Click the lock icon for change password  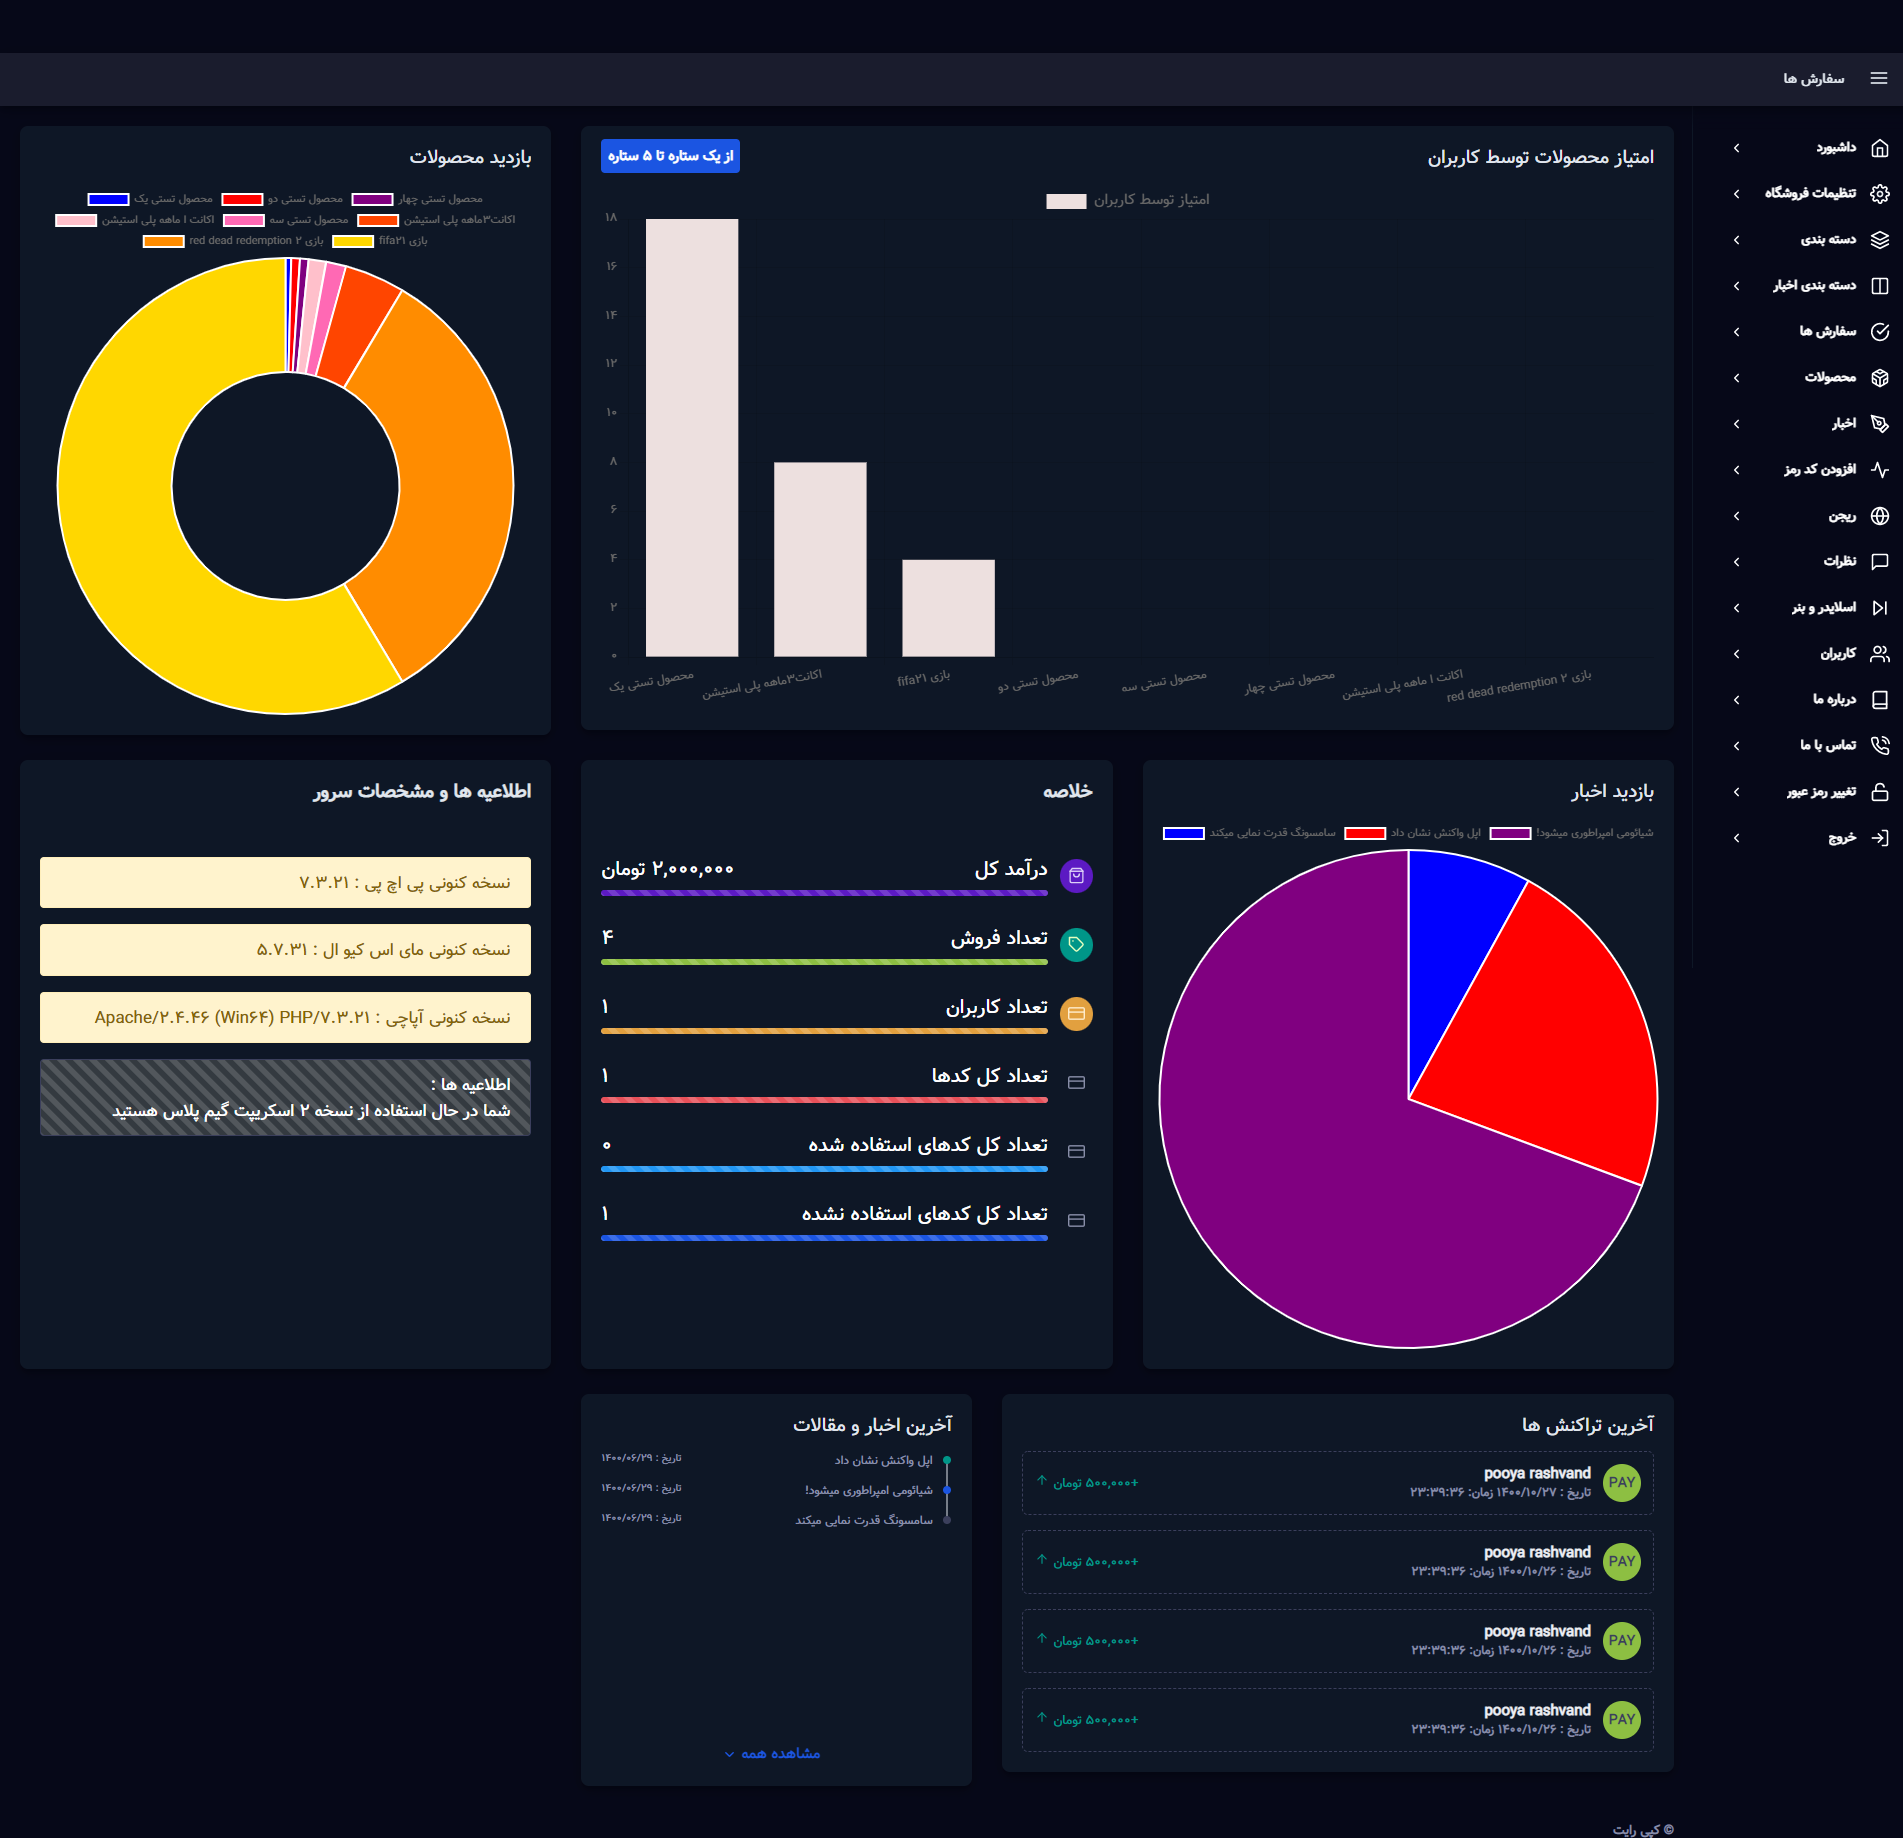tap(1879, 792)
